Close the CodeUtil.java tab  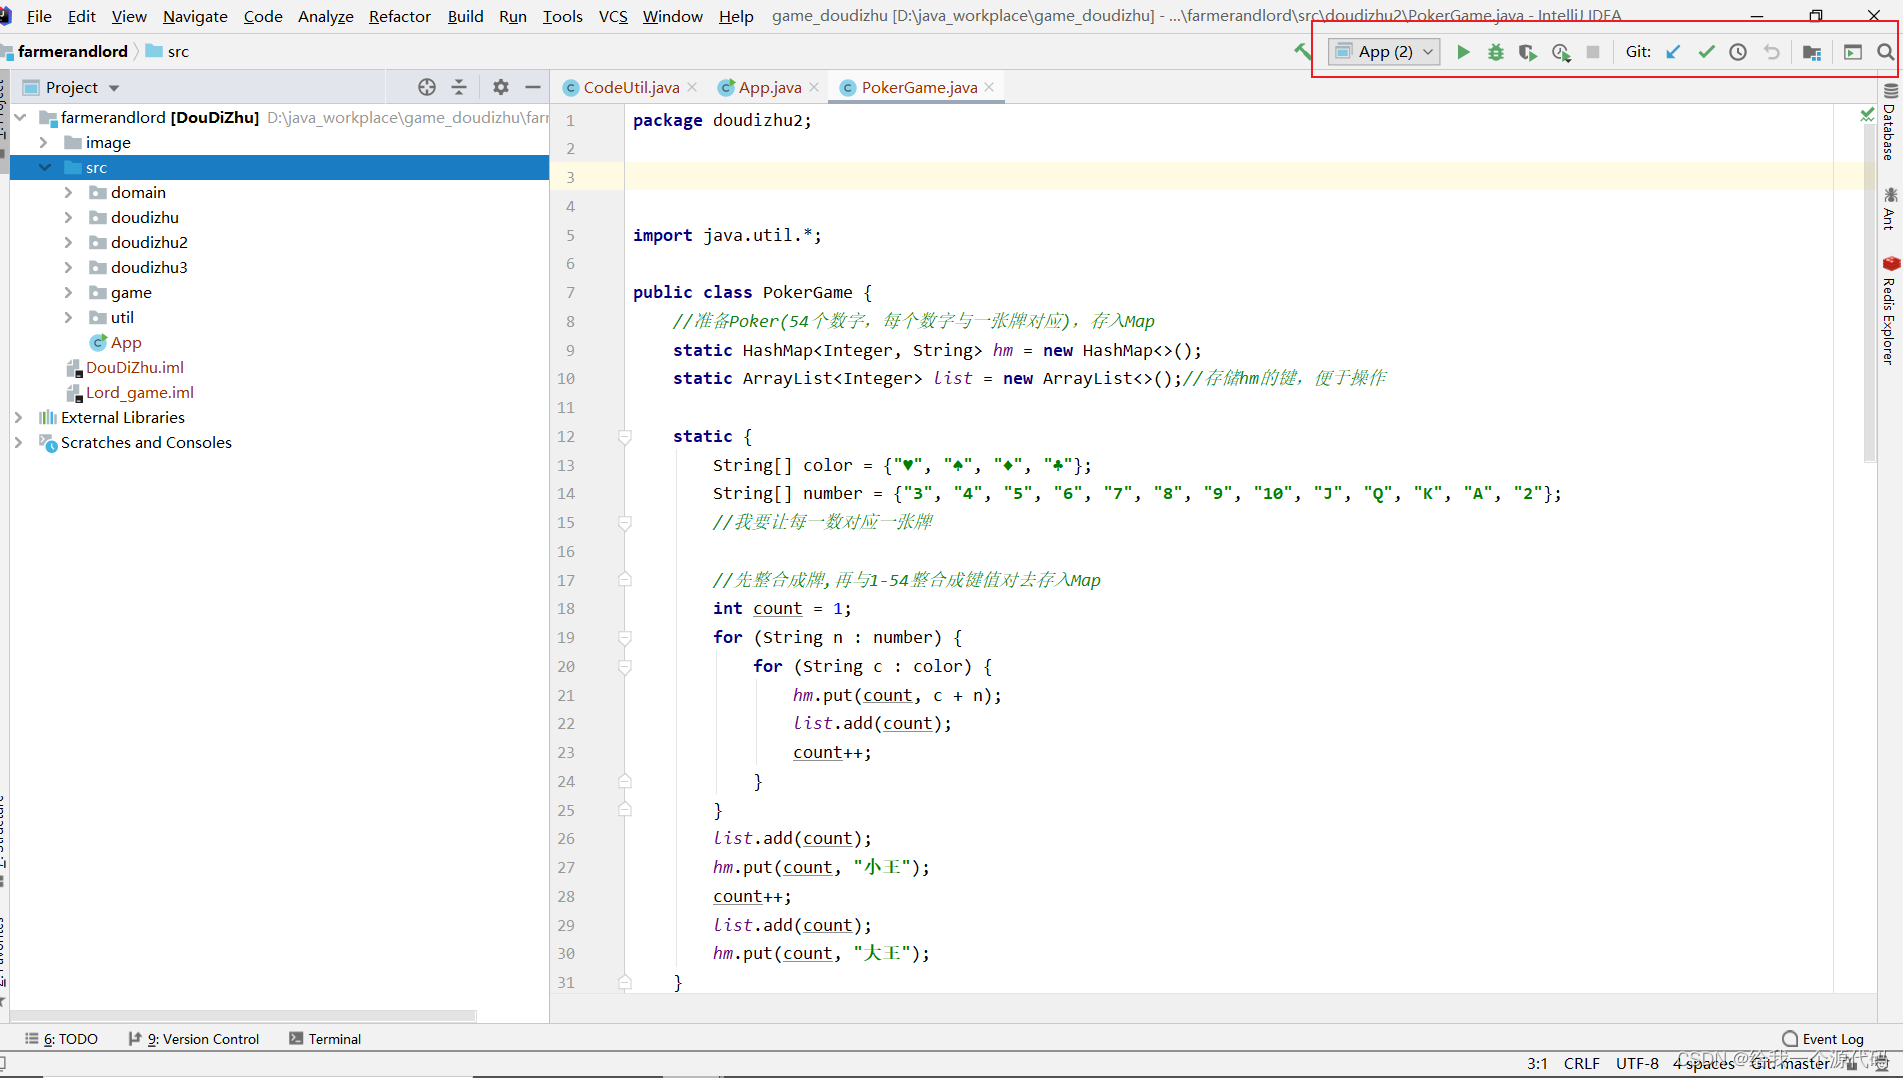(x=692, y=87)
